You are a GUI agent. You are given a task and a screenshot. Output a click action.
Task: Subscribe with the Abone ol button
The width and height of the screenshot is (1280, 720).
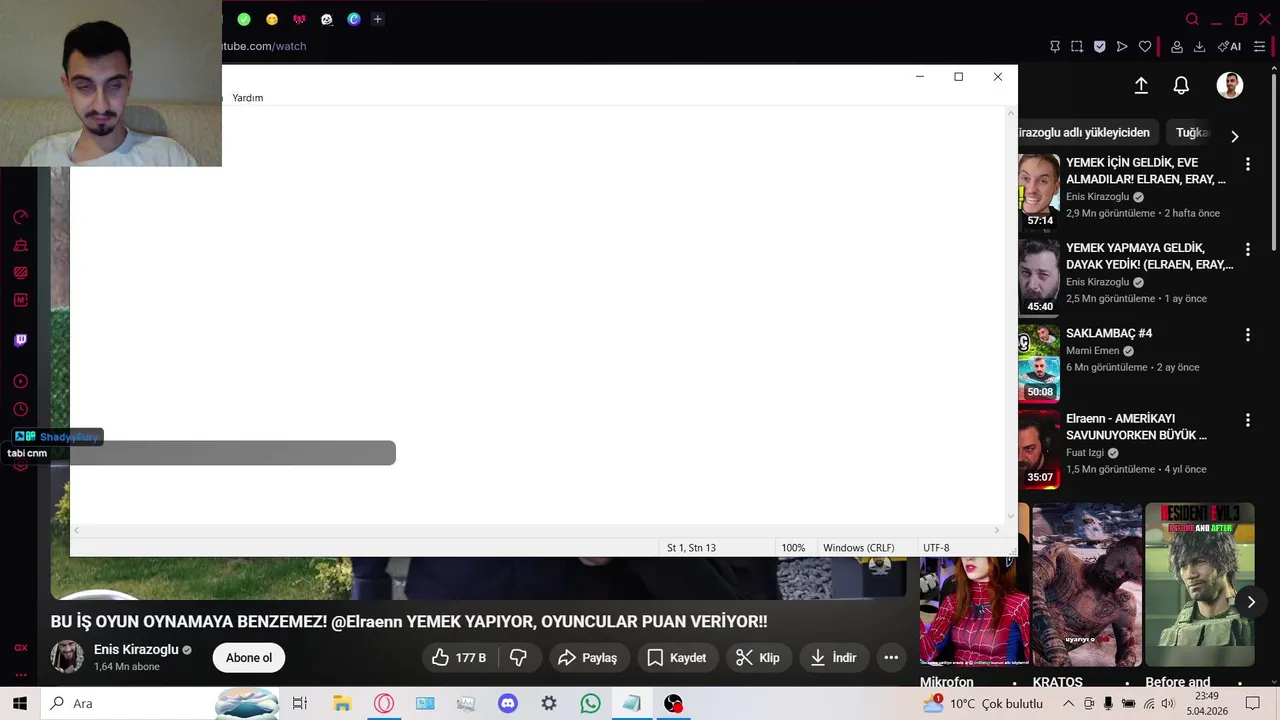pos(249,658)
